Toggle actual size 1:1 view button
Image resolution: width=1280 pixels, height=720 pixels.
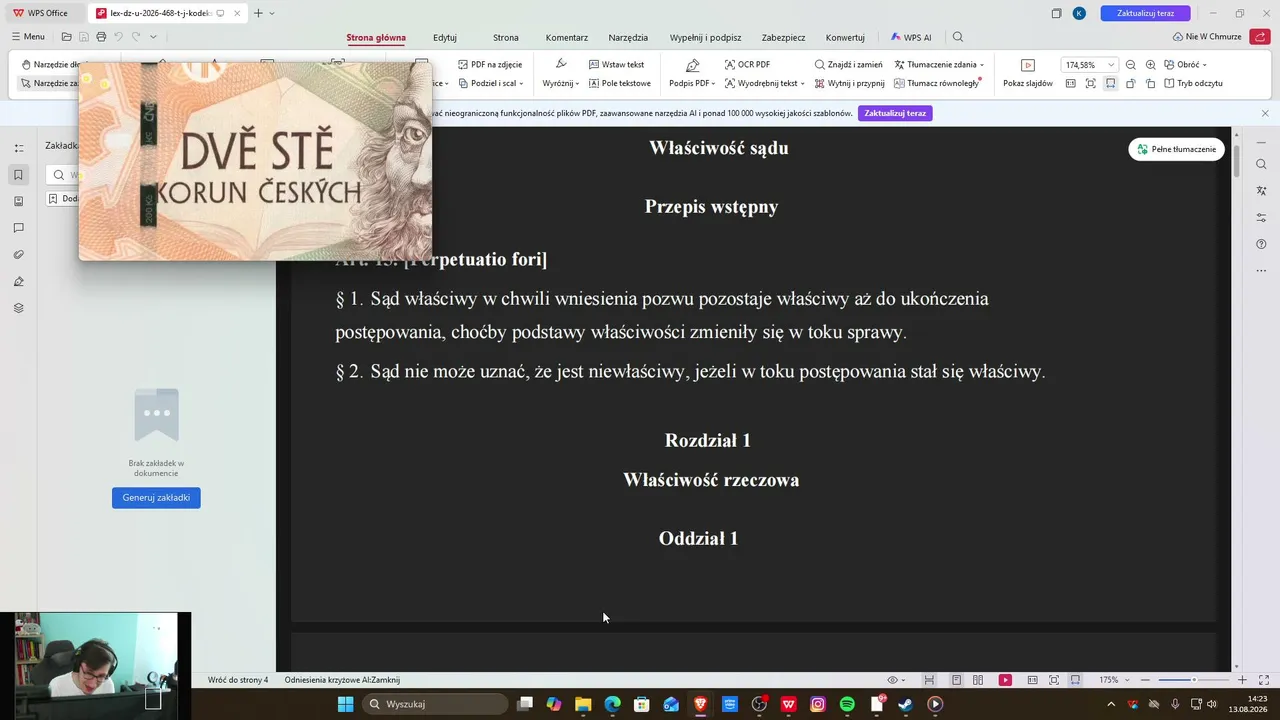click(1071, 83)
